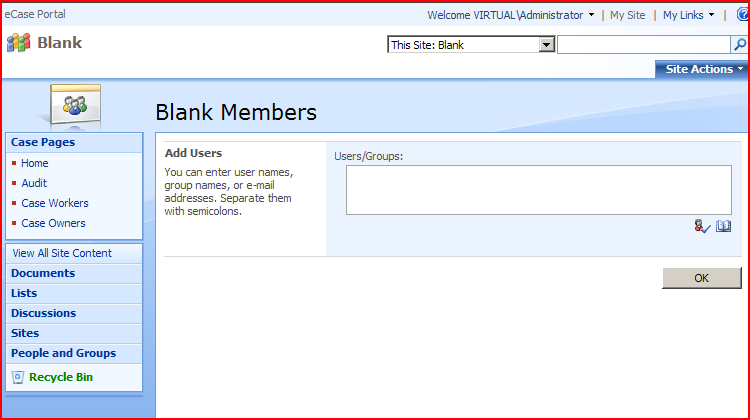Open the My Links dropdown

688,15
